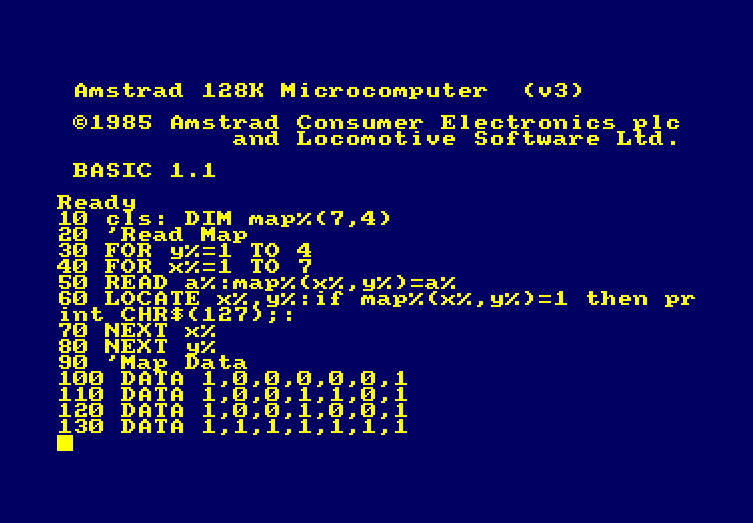Image resolution: width=753 pixels, height=523 pixels.
Task: Click Locomotive Software Ltd. text
Action: click(x=487, y=139)
